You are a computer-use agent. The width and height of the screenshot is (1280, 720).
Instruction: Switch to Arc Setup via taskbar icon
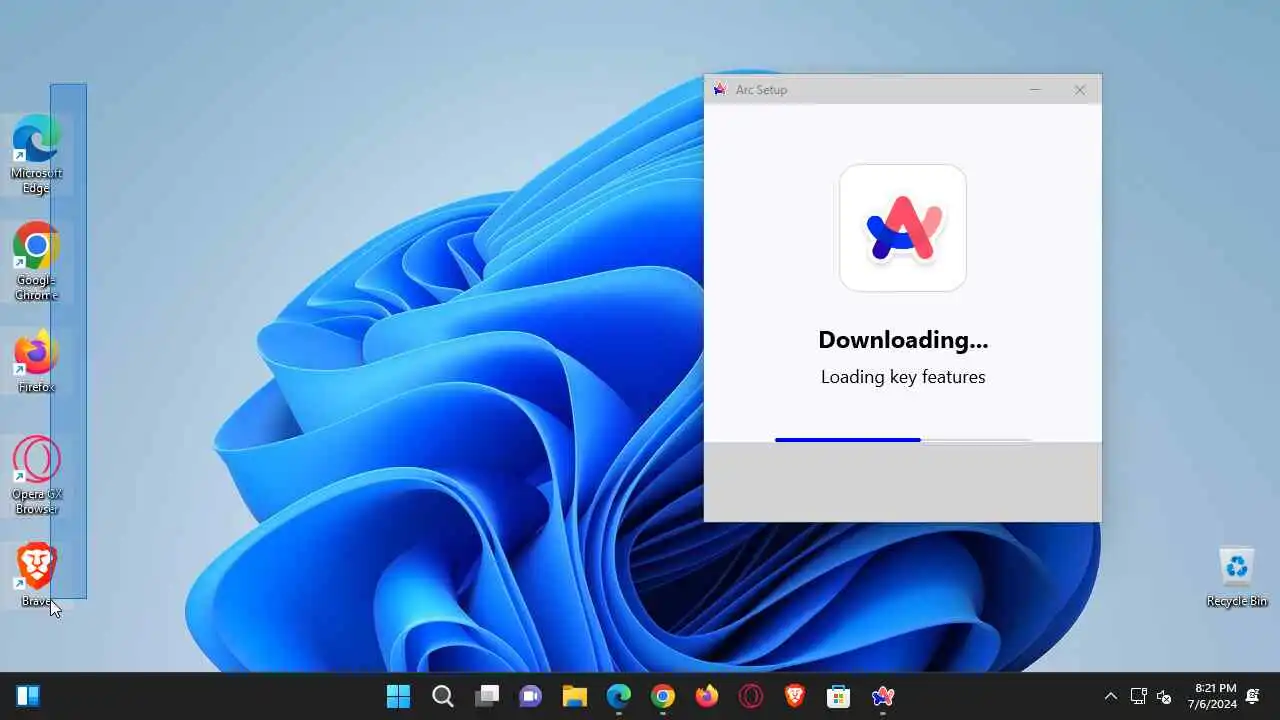coord(882,696)
